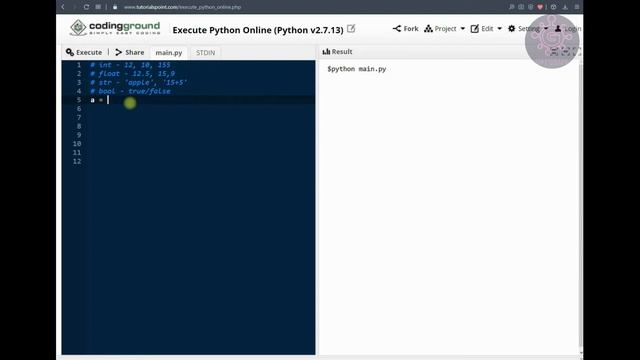640x360 pixels.
Task: Open the Edit dropdown menu
Action: (x=486, y=29)
